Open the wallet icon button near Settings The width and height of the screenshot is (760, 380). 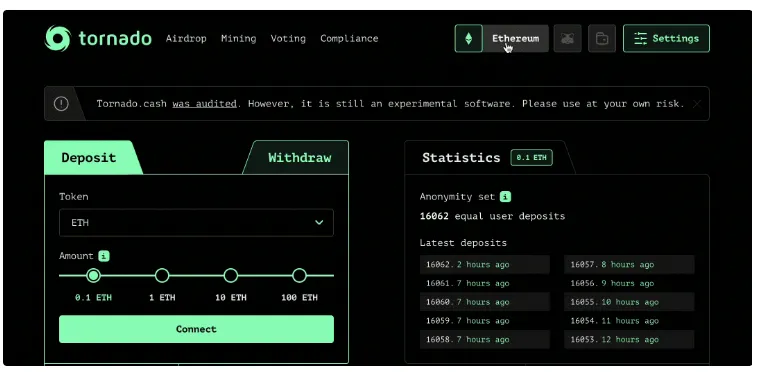tap(602, 38)
